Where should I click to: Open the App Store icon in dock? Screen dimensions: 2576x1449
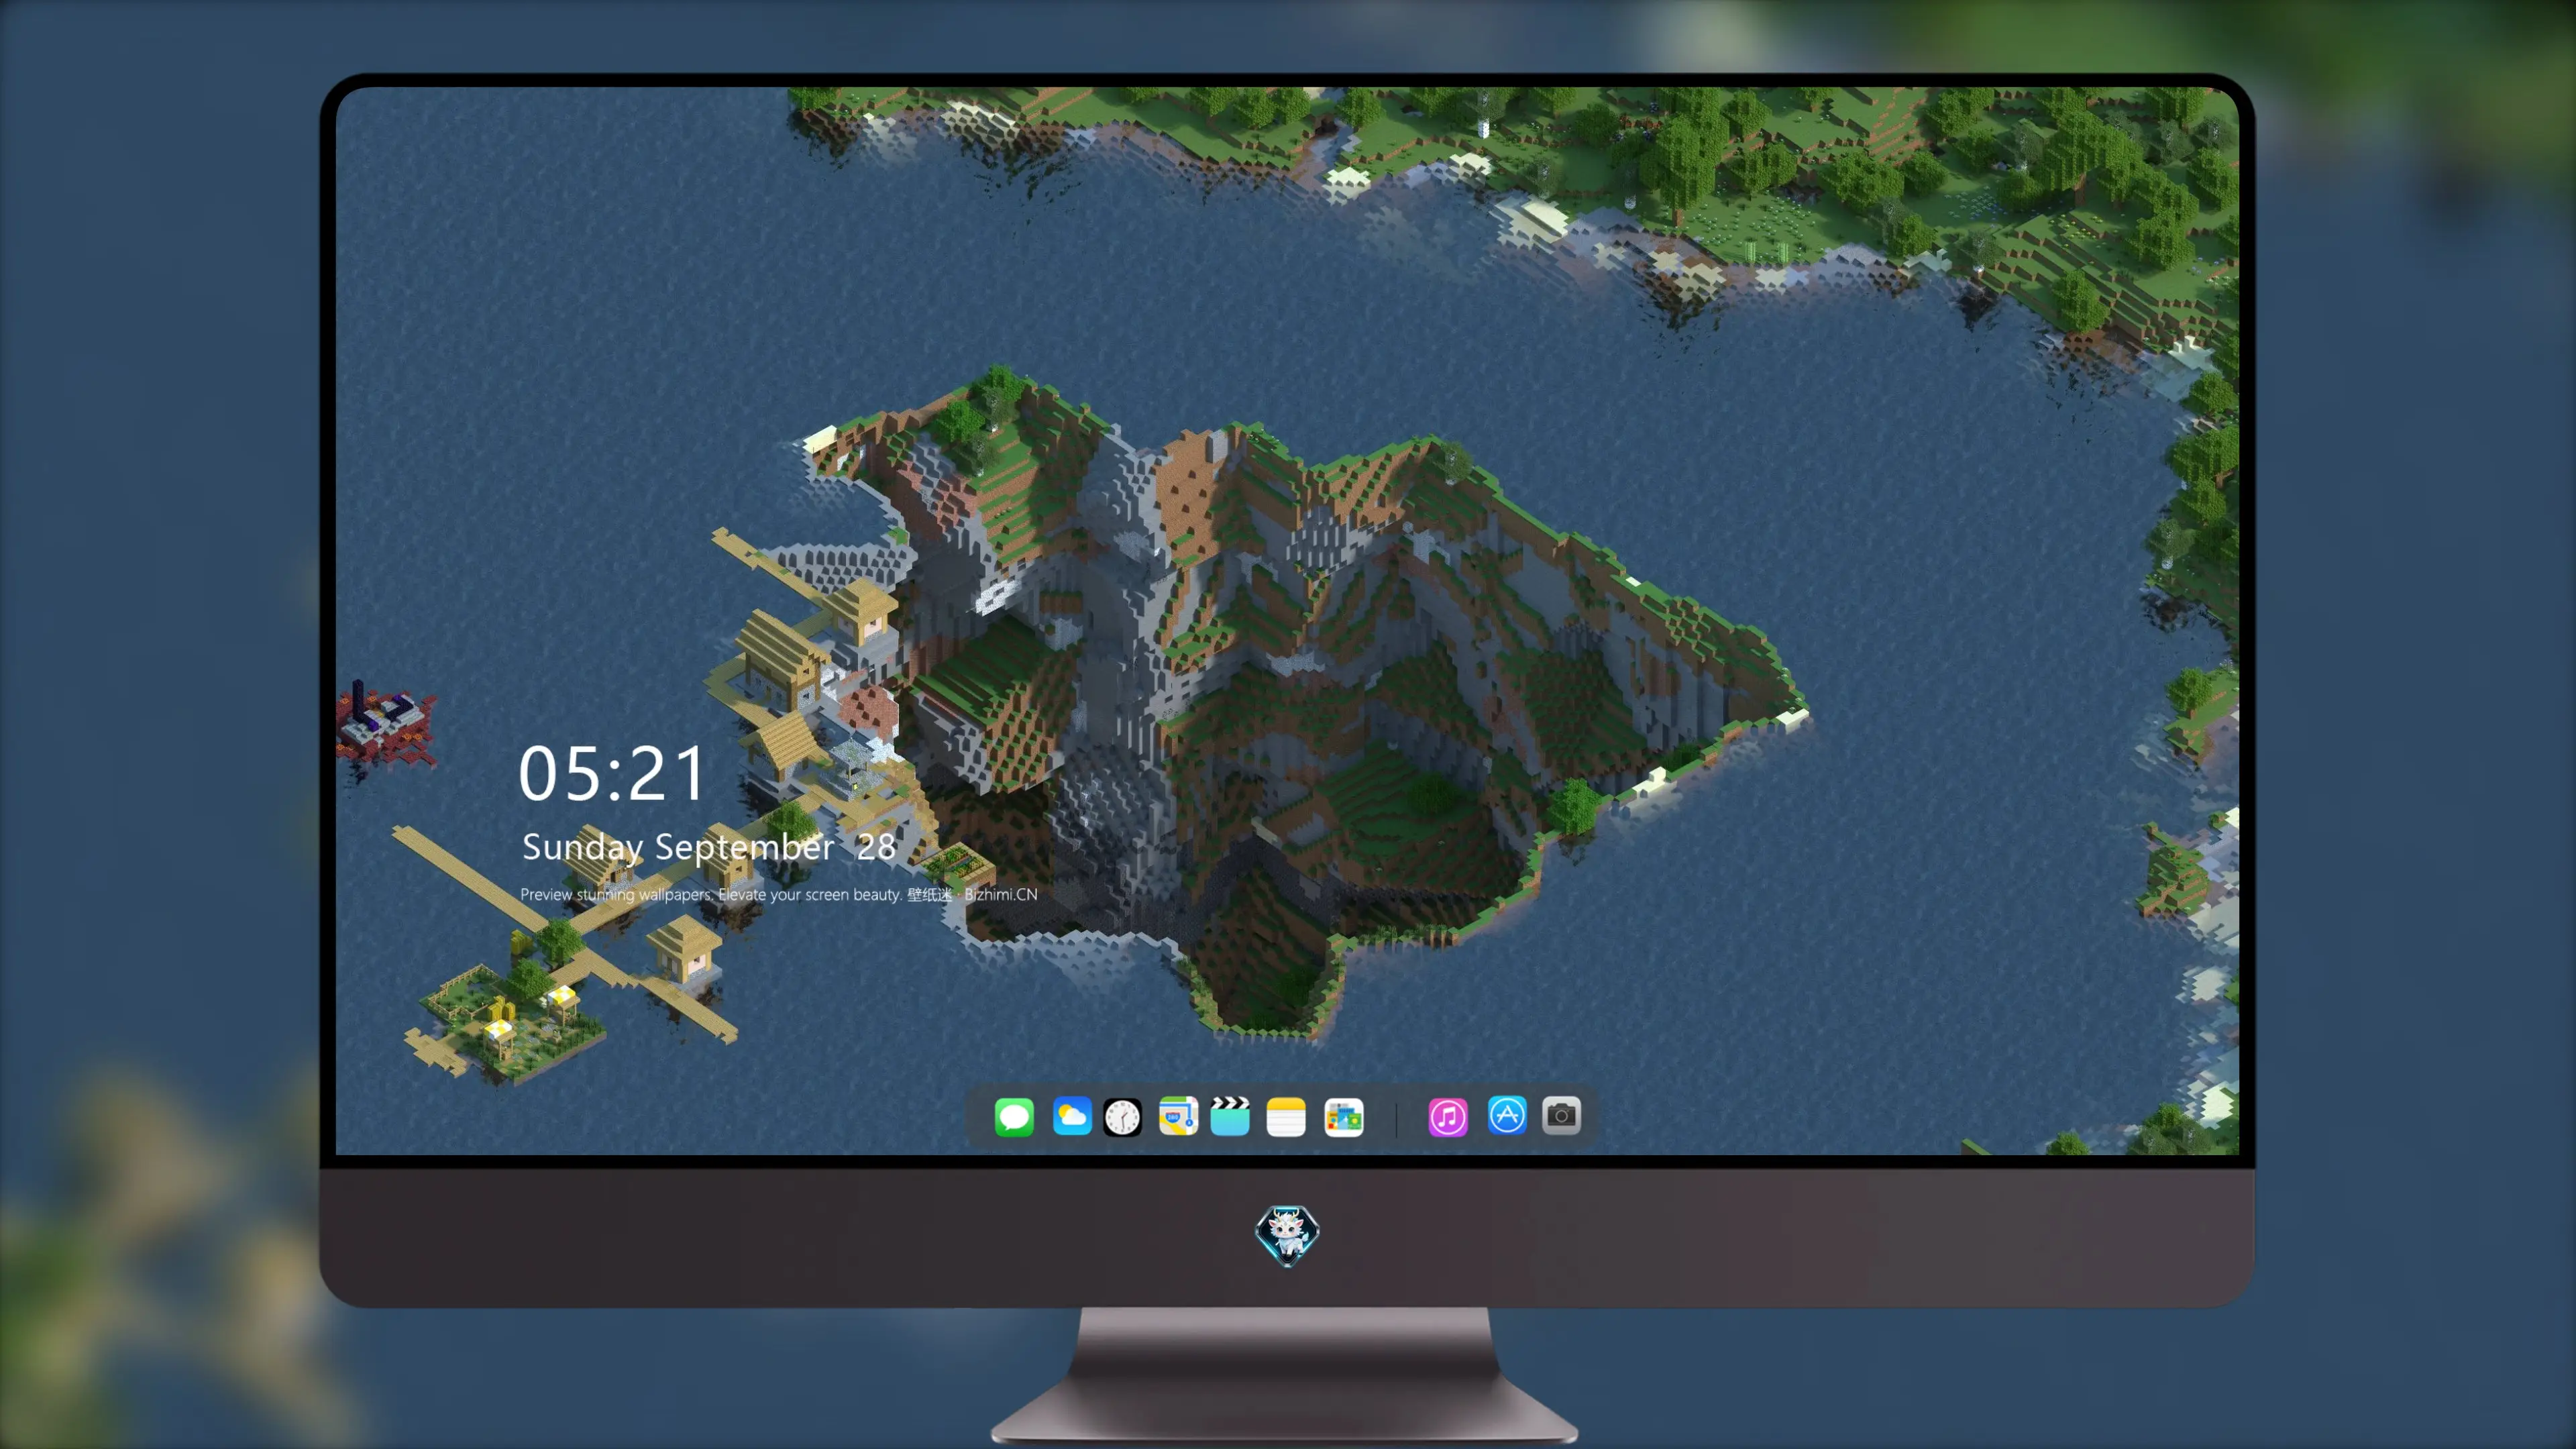(1507, 1115)
